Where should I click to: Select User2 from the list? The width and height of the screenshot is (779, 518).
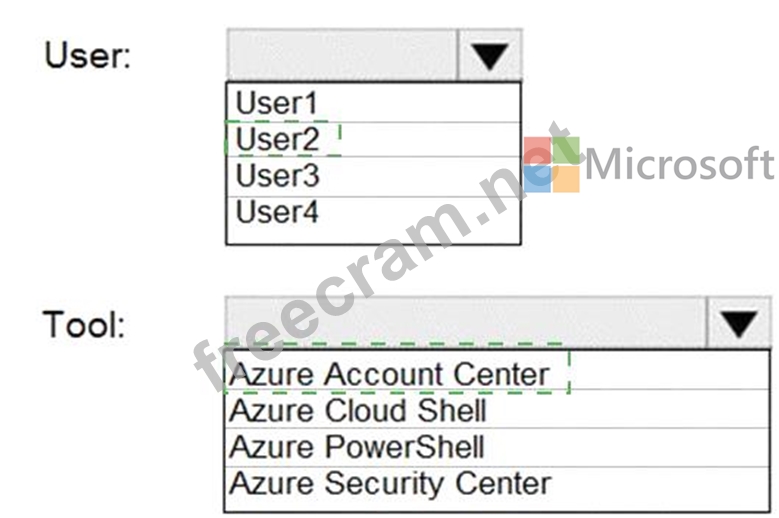coord(373,140)
